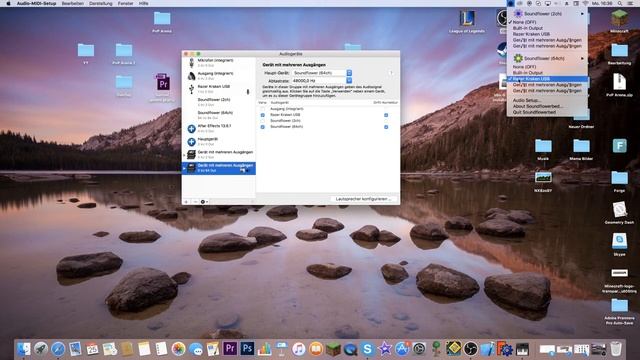The width and height of the screenshot is (640, 360).
Task: Open Audio MIDI Setup keyboard icon in Dock
Action: pyautogui.click(x=522, y=349)
